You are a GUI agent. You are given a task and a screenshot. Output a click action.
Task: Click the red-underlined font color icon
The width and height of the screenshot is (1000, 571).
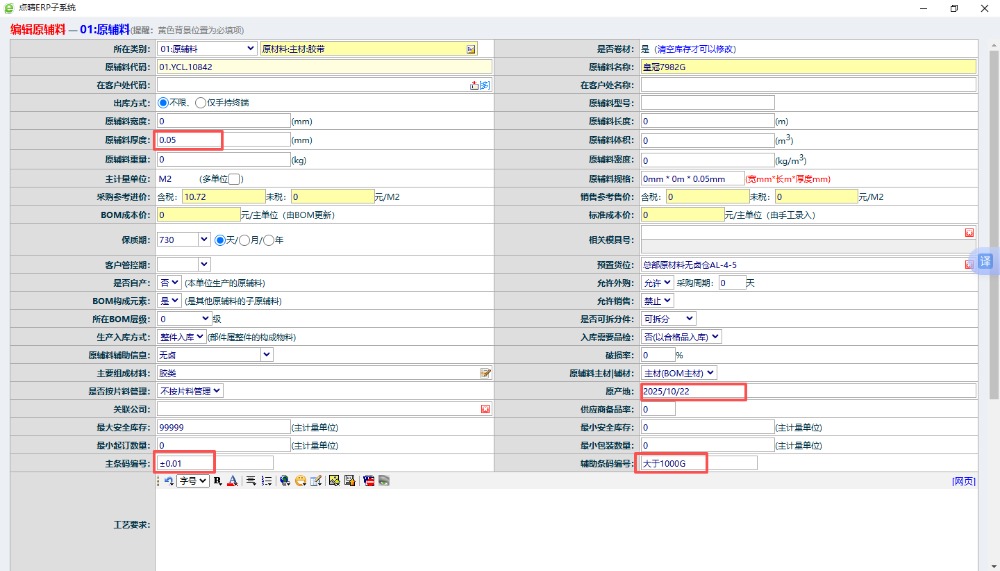pos(231,481)
